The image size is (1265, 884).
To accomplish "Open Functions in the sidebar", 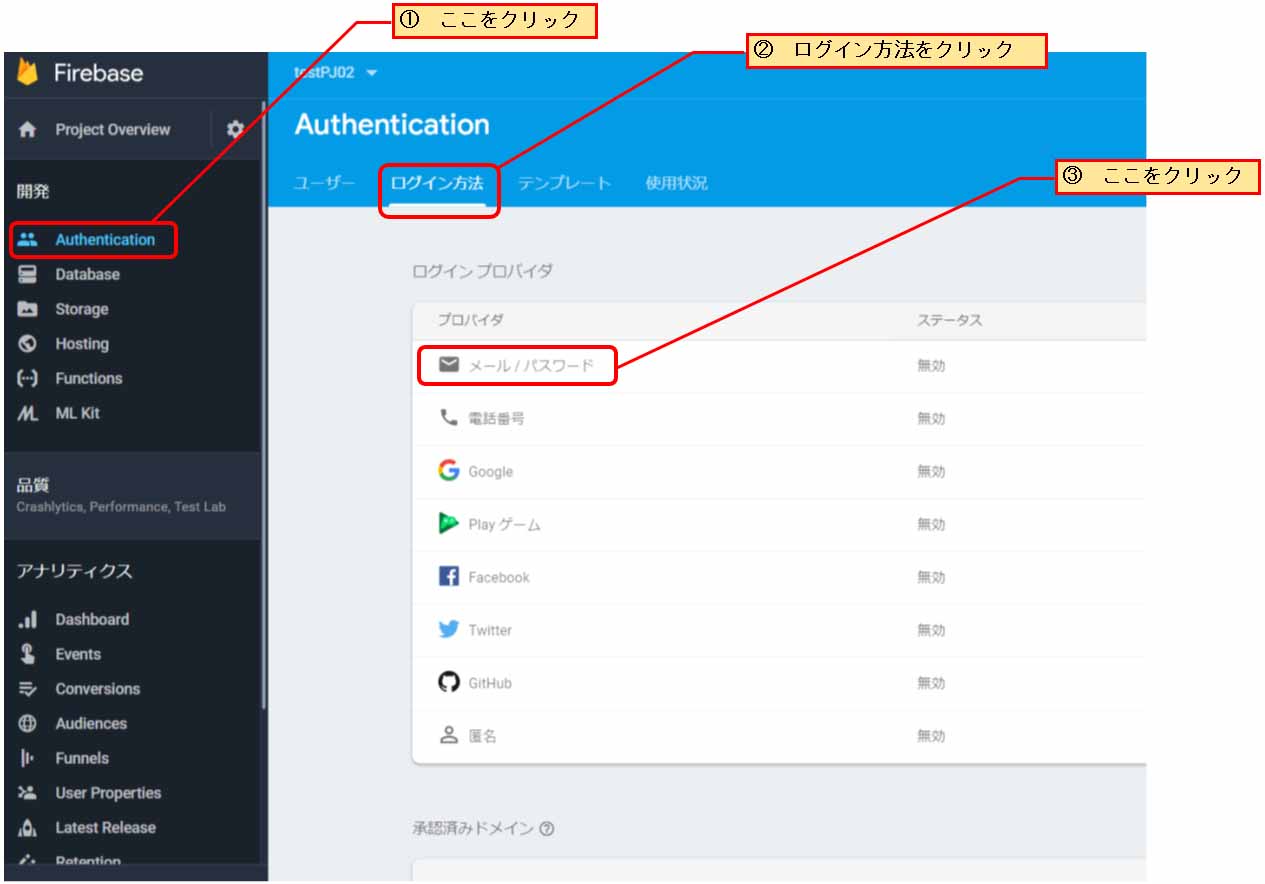I will [88, 378].
